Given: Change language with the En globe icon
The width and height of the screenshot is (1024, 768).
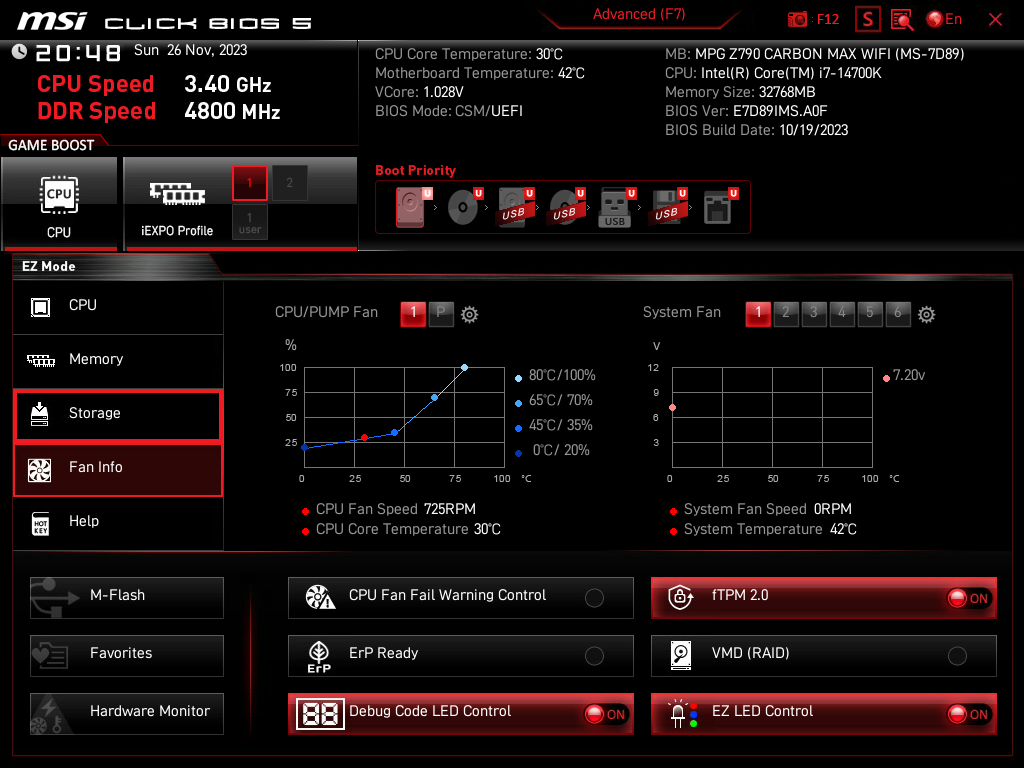Looking at the screenshot, I should coord(944,19).
